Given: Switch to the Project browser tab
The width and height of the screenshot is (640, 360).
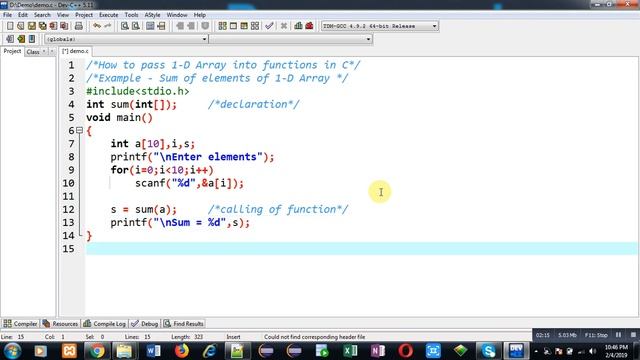Looking at the screenshot, I should pyautogui.click(x=12, y=51).
